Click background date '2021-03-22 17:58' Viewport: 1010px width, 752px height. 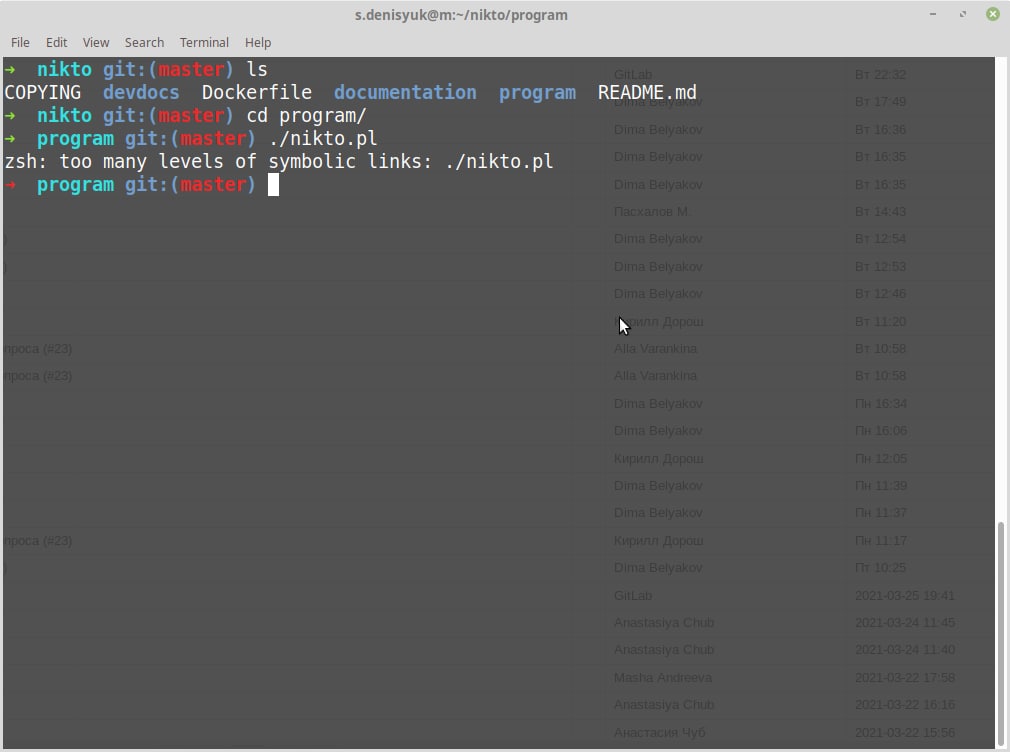(905, 678)
